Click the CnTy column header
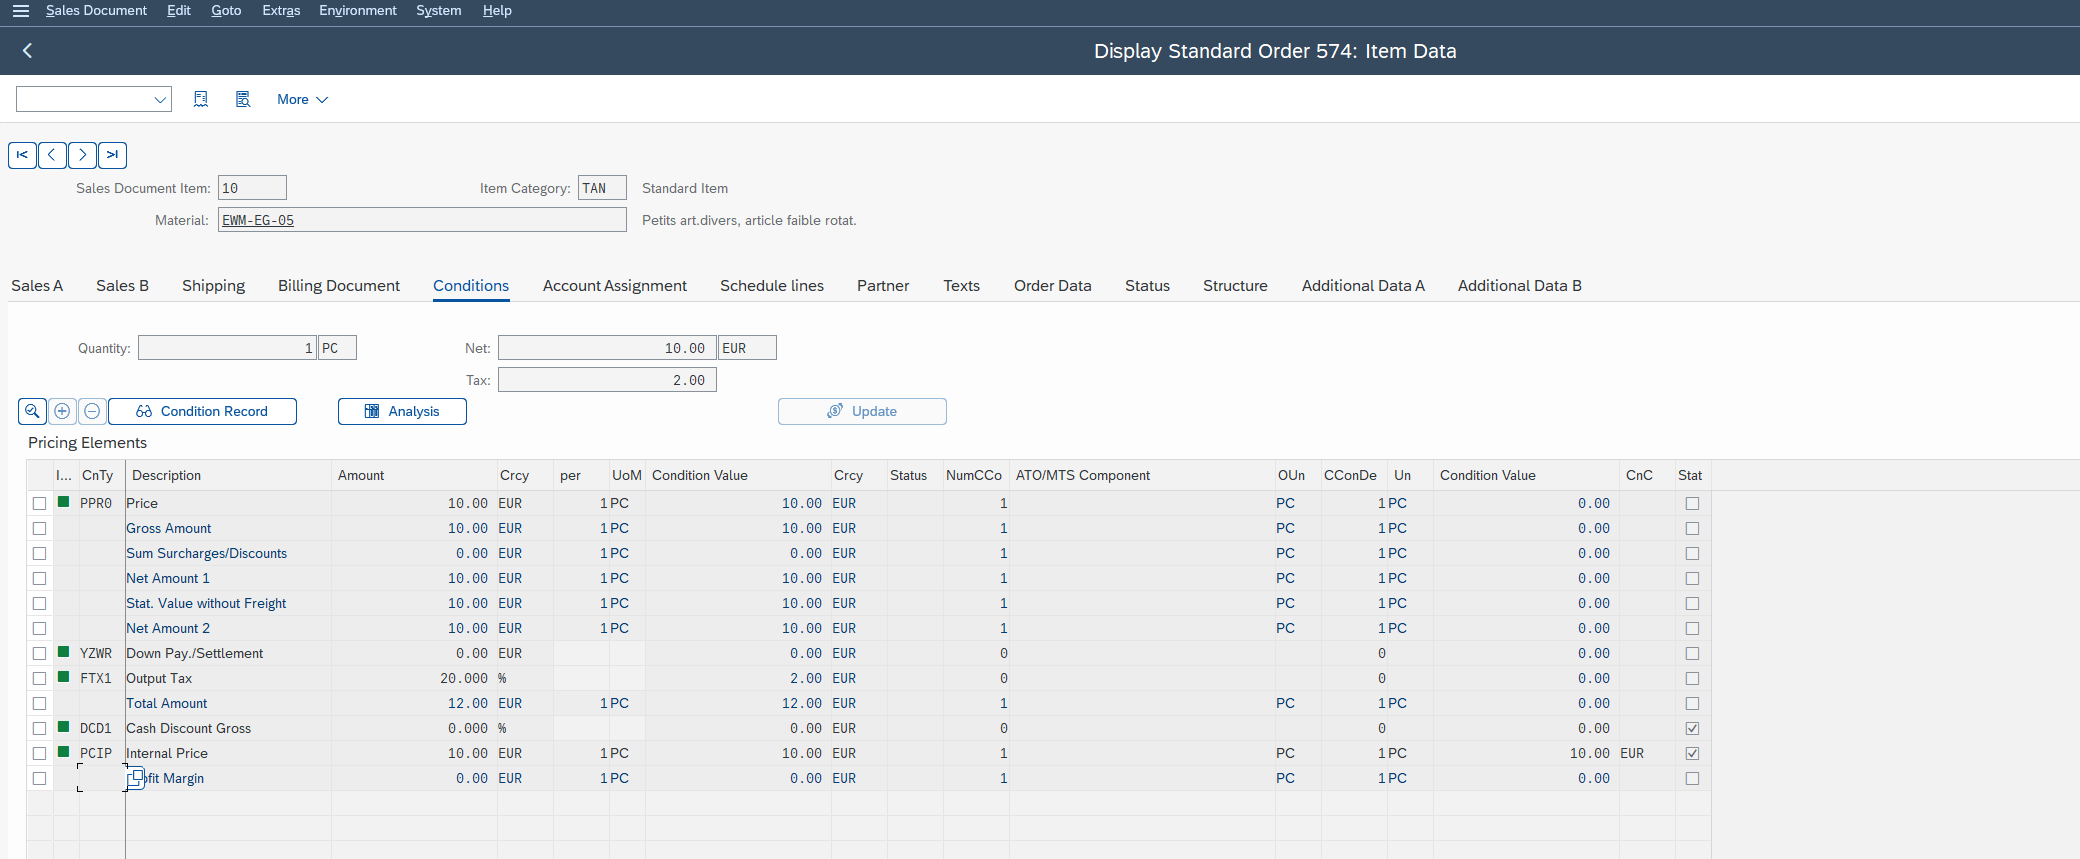This screenshot has width=2080, height=859. 98,475
